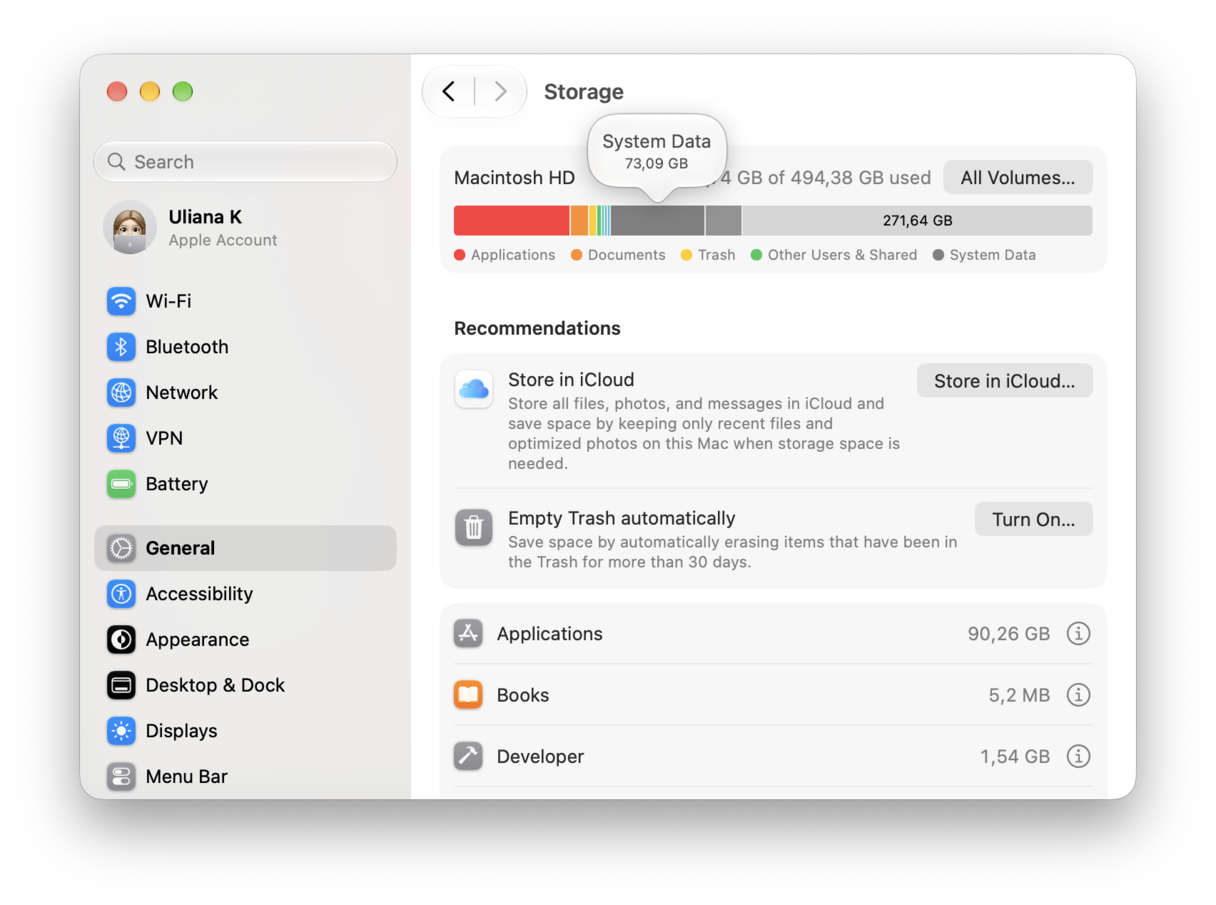Click red Applications segment in storage bar
The image size is (1216, 905).
point(512,221)
